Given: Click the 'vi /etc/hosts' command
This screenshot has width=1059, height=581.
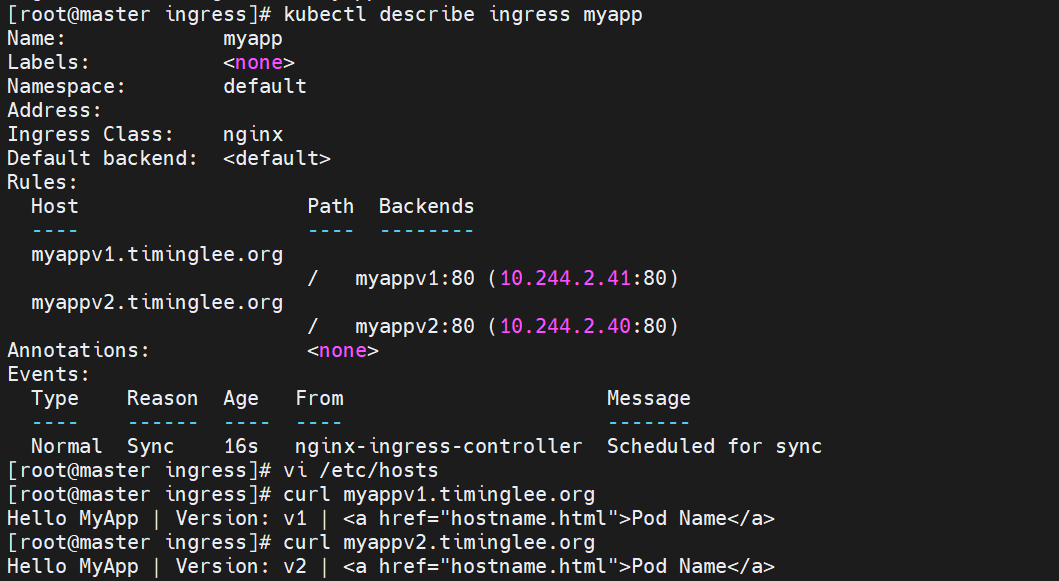Looking at the screenshot, I should pos(361,470).
